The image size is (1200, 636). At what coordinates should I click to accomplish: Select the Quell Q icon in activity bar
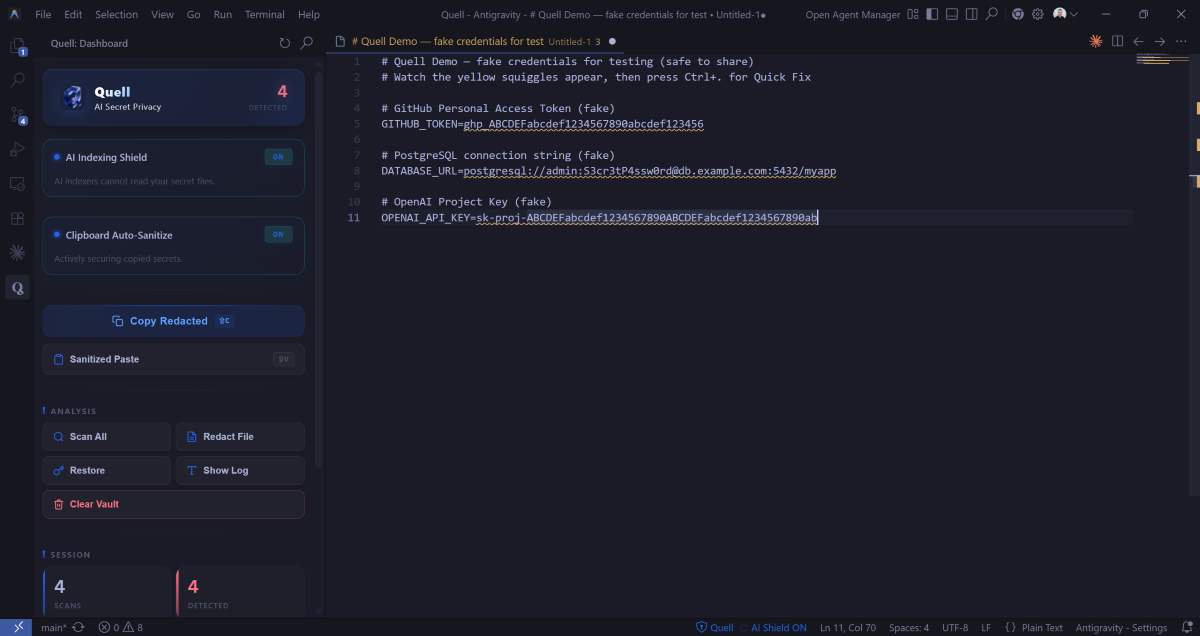[17, 288]
